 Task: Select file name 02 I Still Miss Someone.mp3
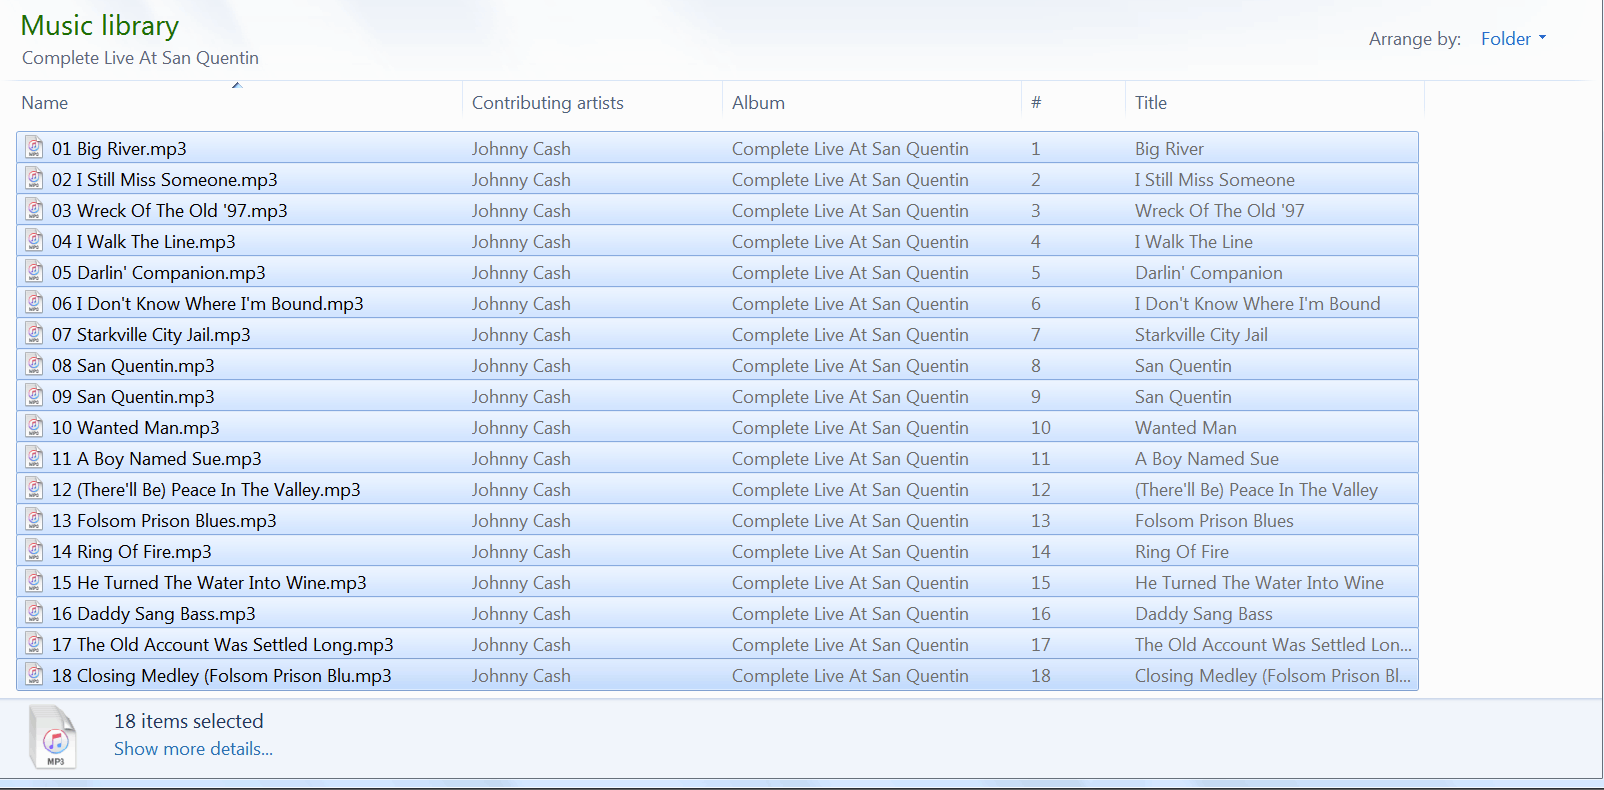click(165, 180)
